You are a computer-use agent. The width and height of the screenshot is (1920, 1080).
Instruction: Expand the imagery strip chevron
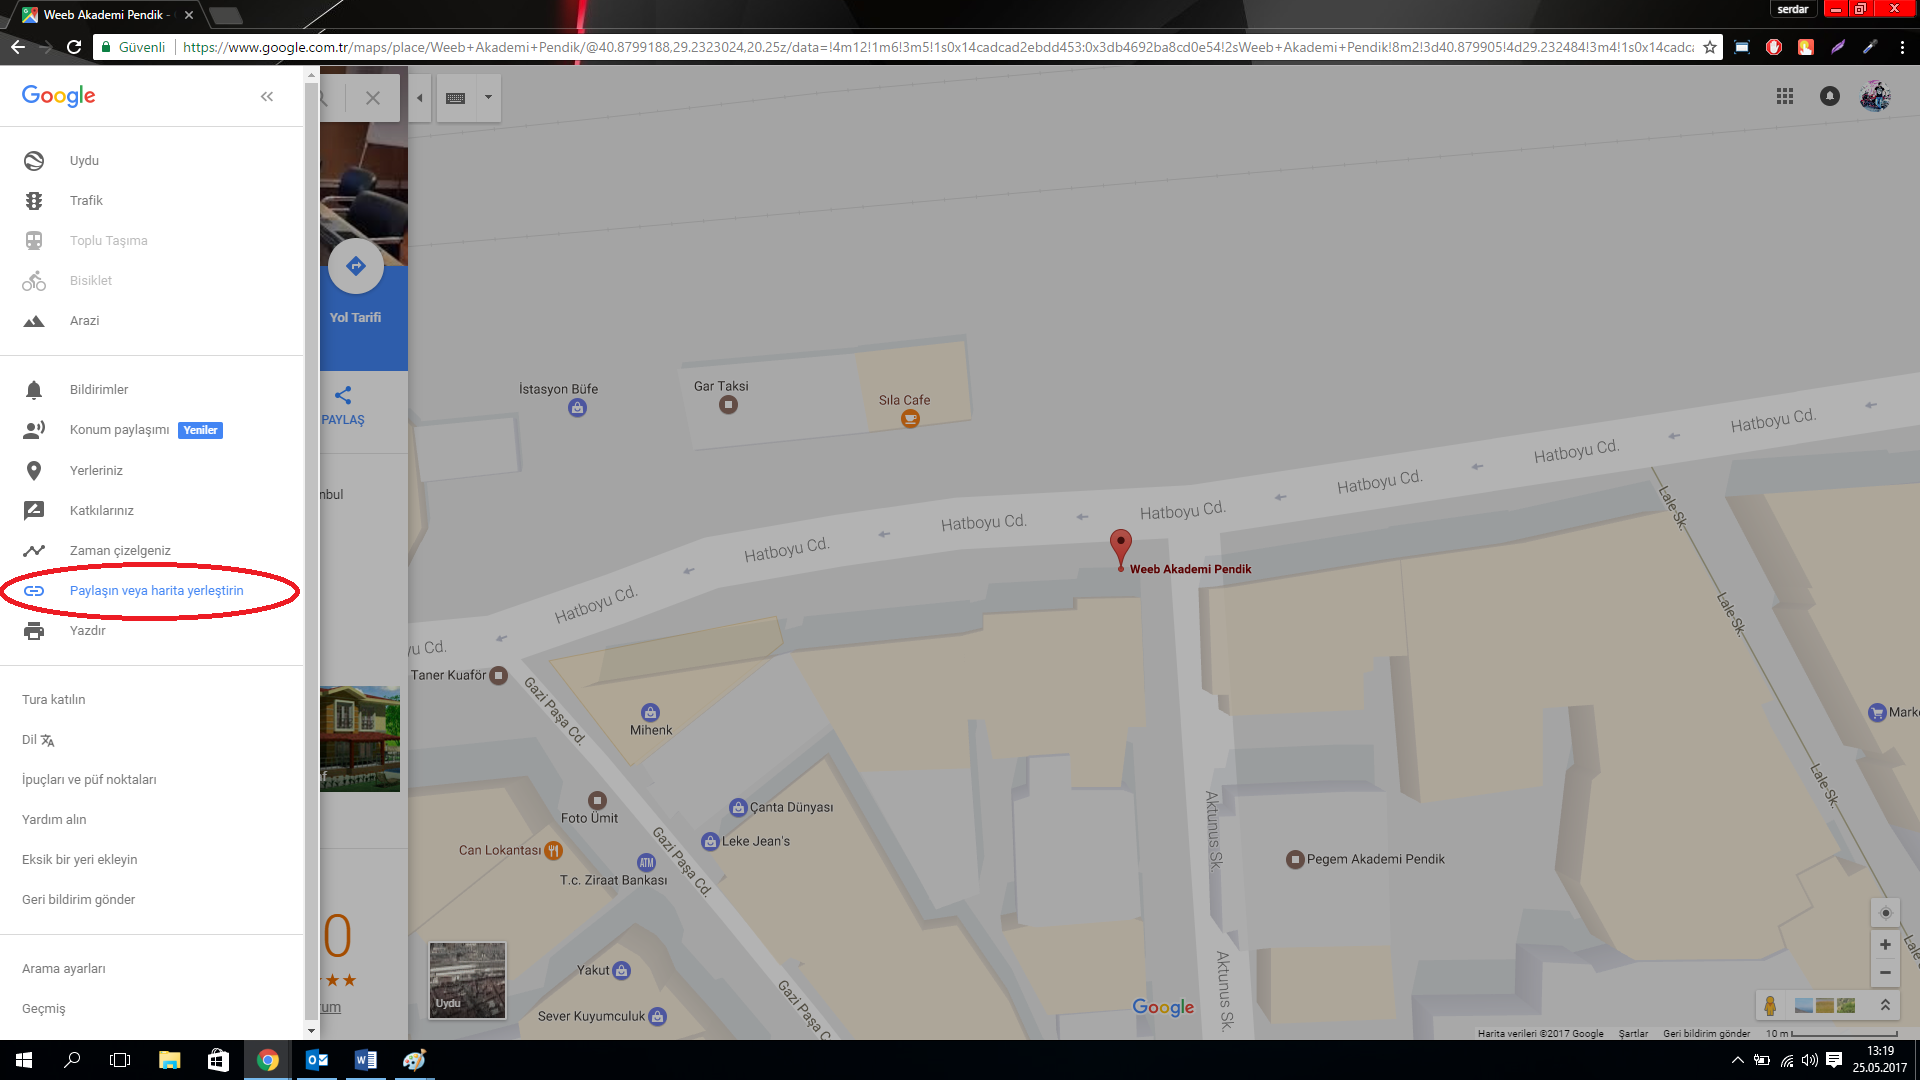click(x=1885, y=1005)
